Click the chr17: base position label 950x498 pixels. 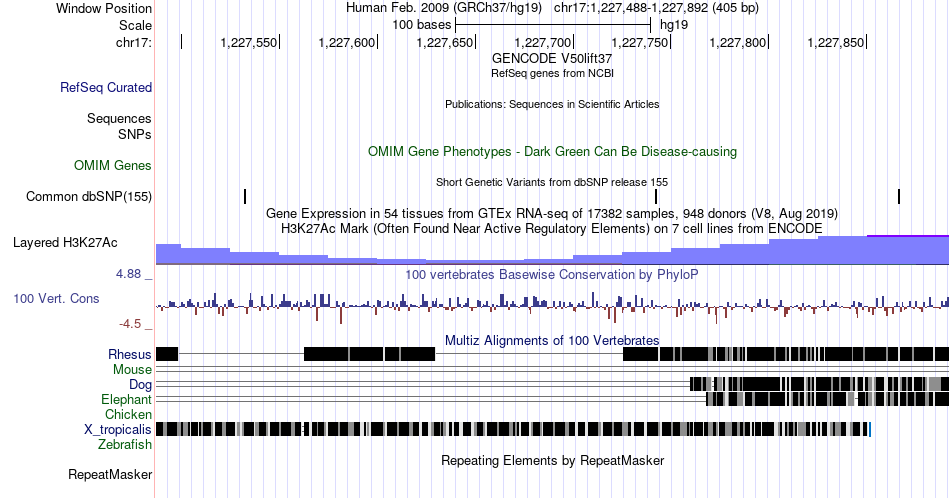coord(134,42)
